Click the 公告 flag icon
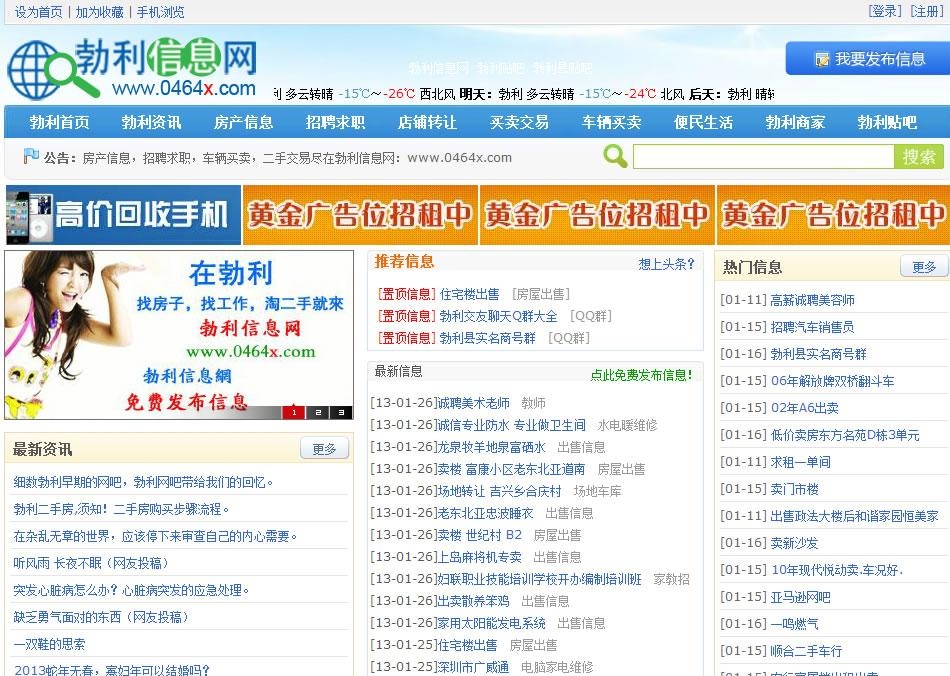Image resolution: width=950 pixels, height=676 pixels. tap(31, 156)
